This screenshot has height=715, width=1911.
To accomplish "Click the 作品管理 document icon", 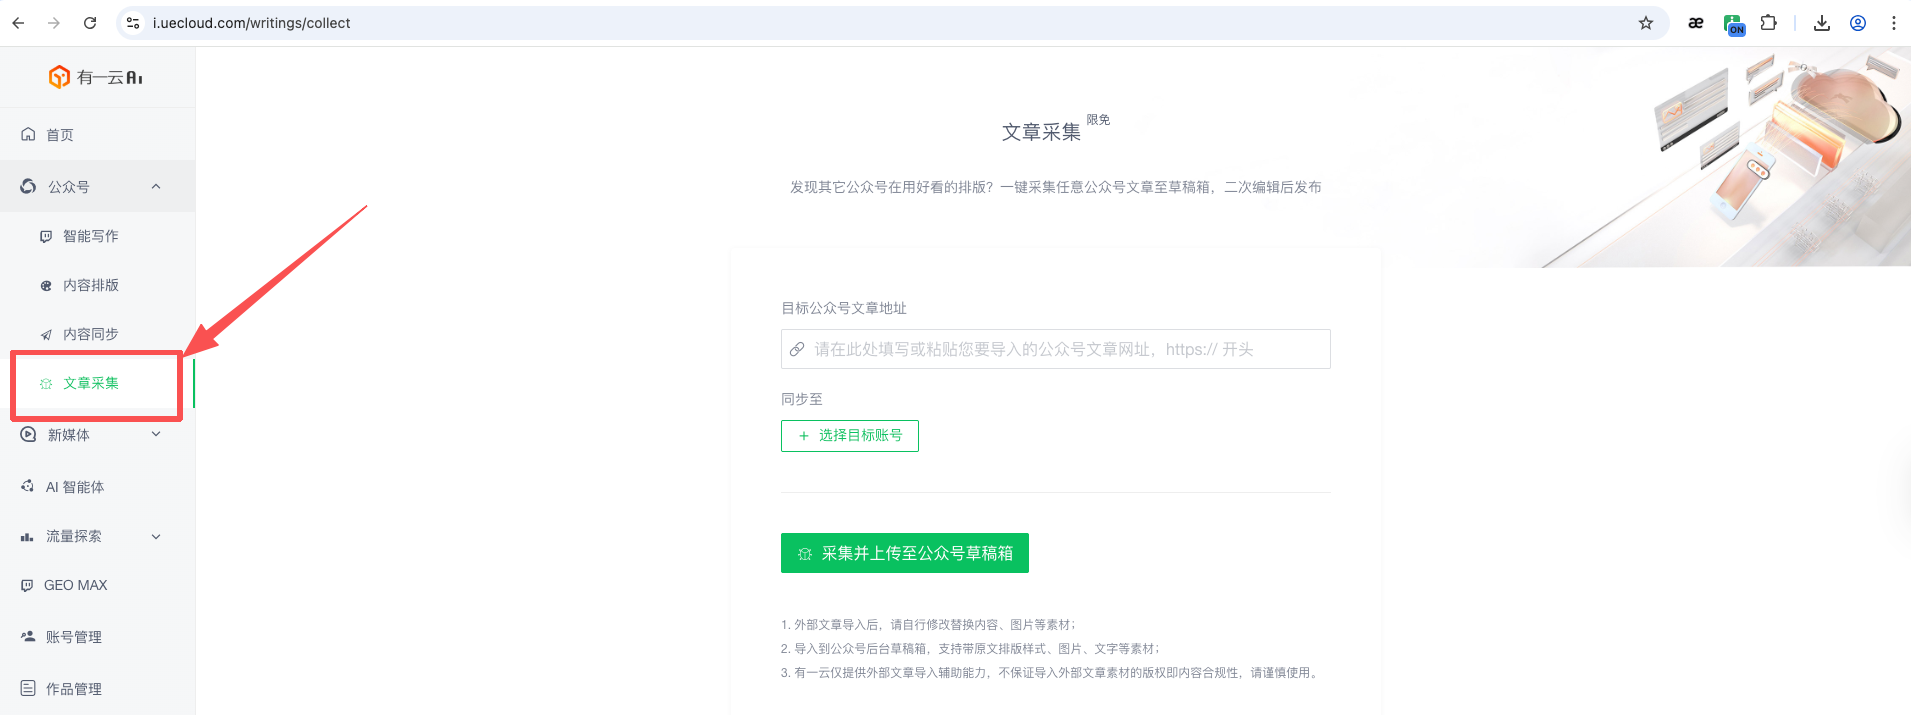I will (x=28, y=688).
